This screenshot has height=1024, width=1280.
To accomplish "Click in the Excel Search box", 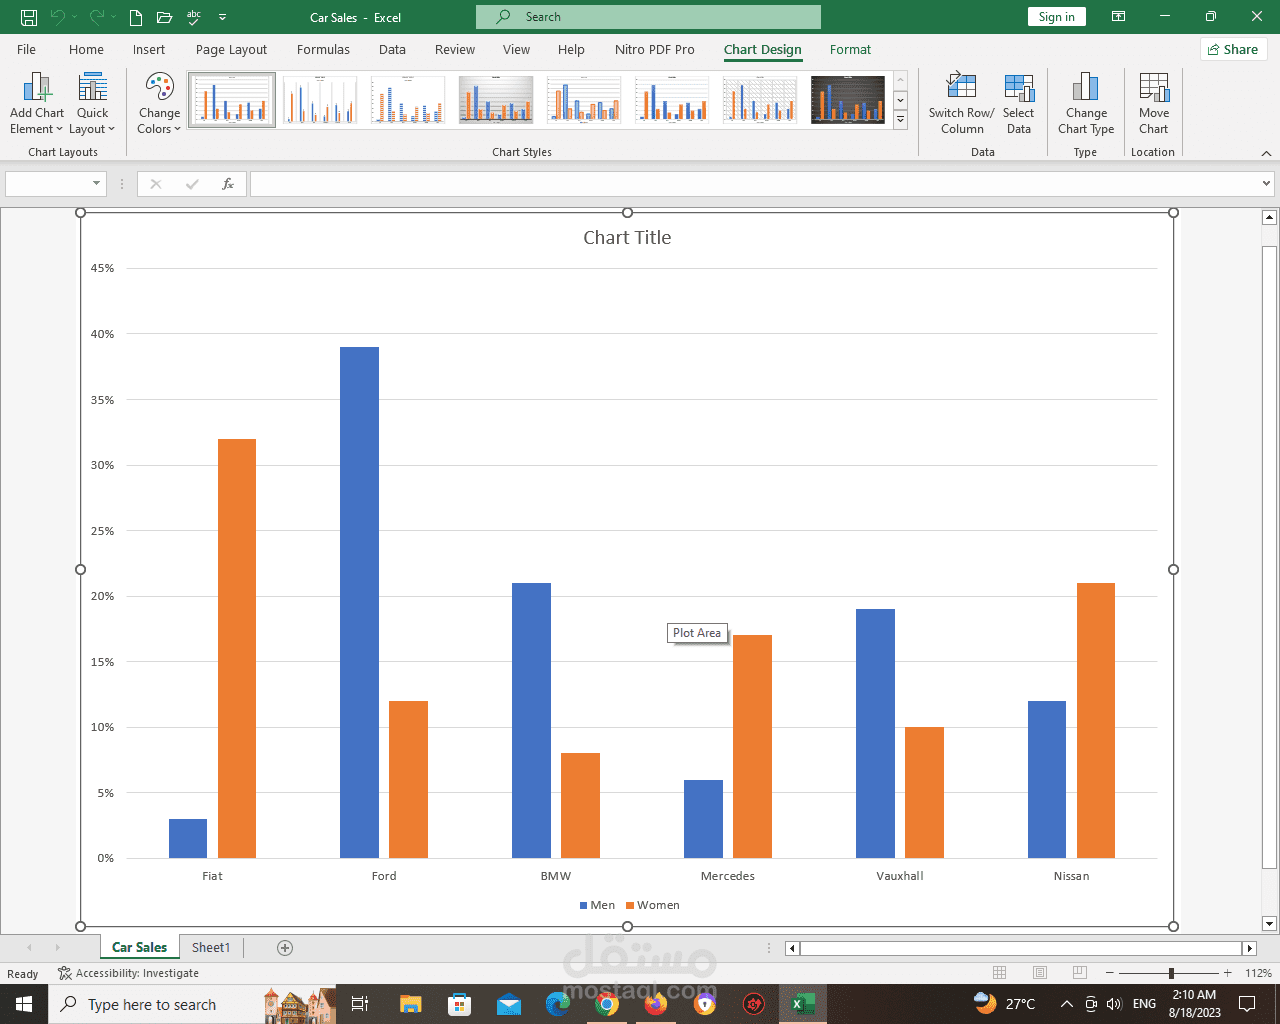I will [x=648, y=17].
